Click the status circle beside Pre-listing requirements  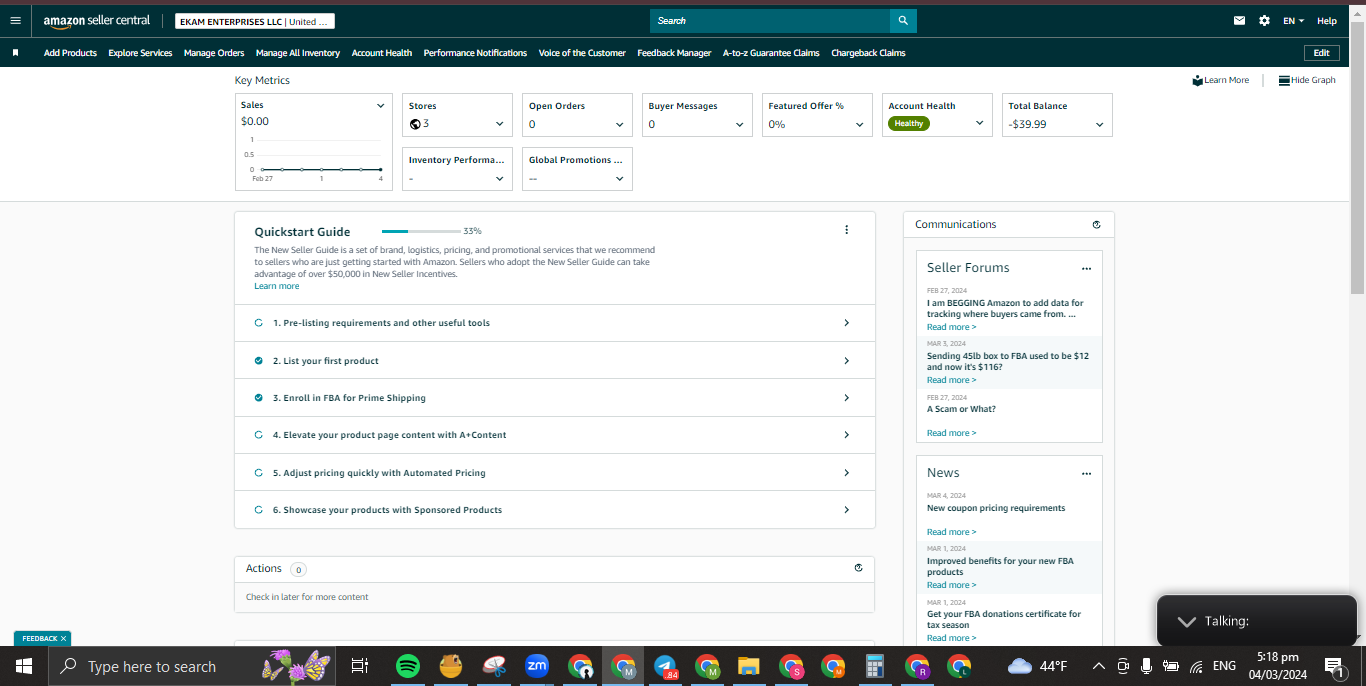(x=259, y=323)
